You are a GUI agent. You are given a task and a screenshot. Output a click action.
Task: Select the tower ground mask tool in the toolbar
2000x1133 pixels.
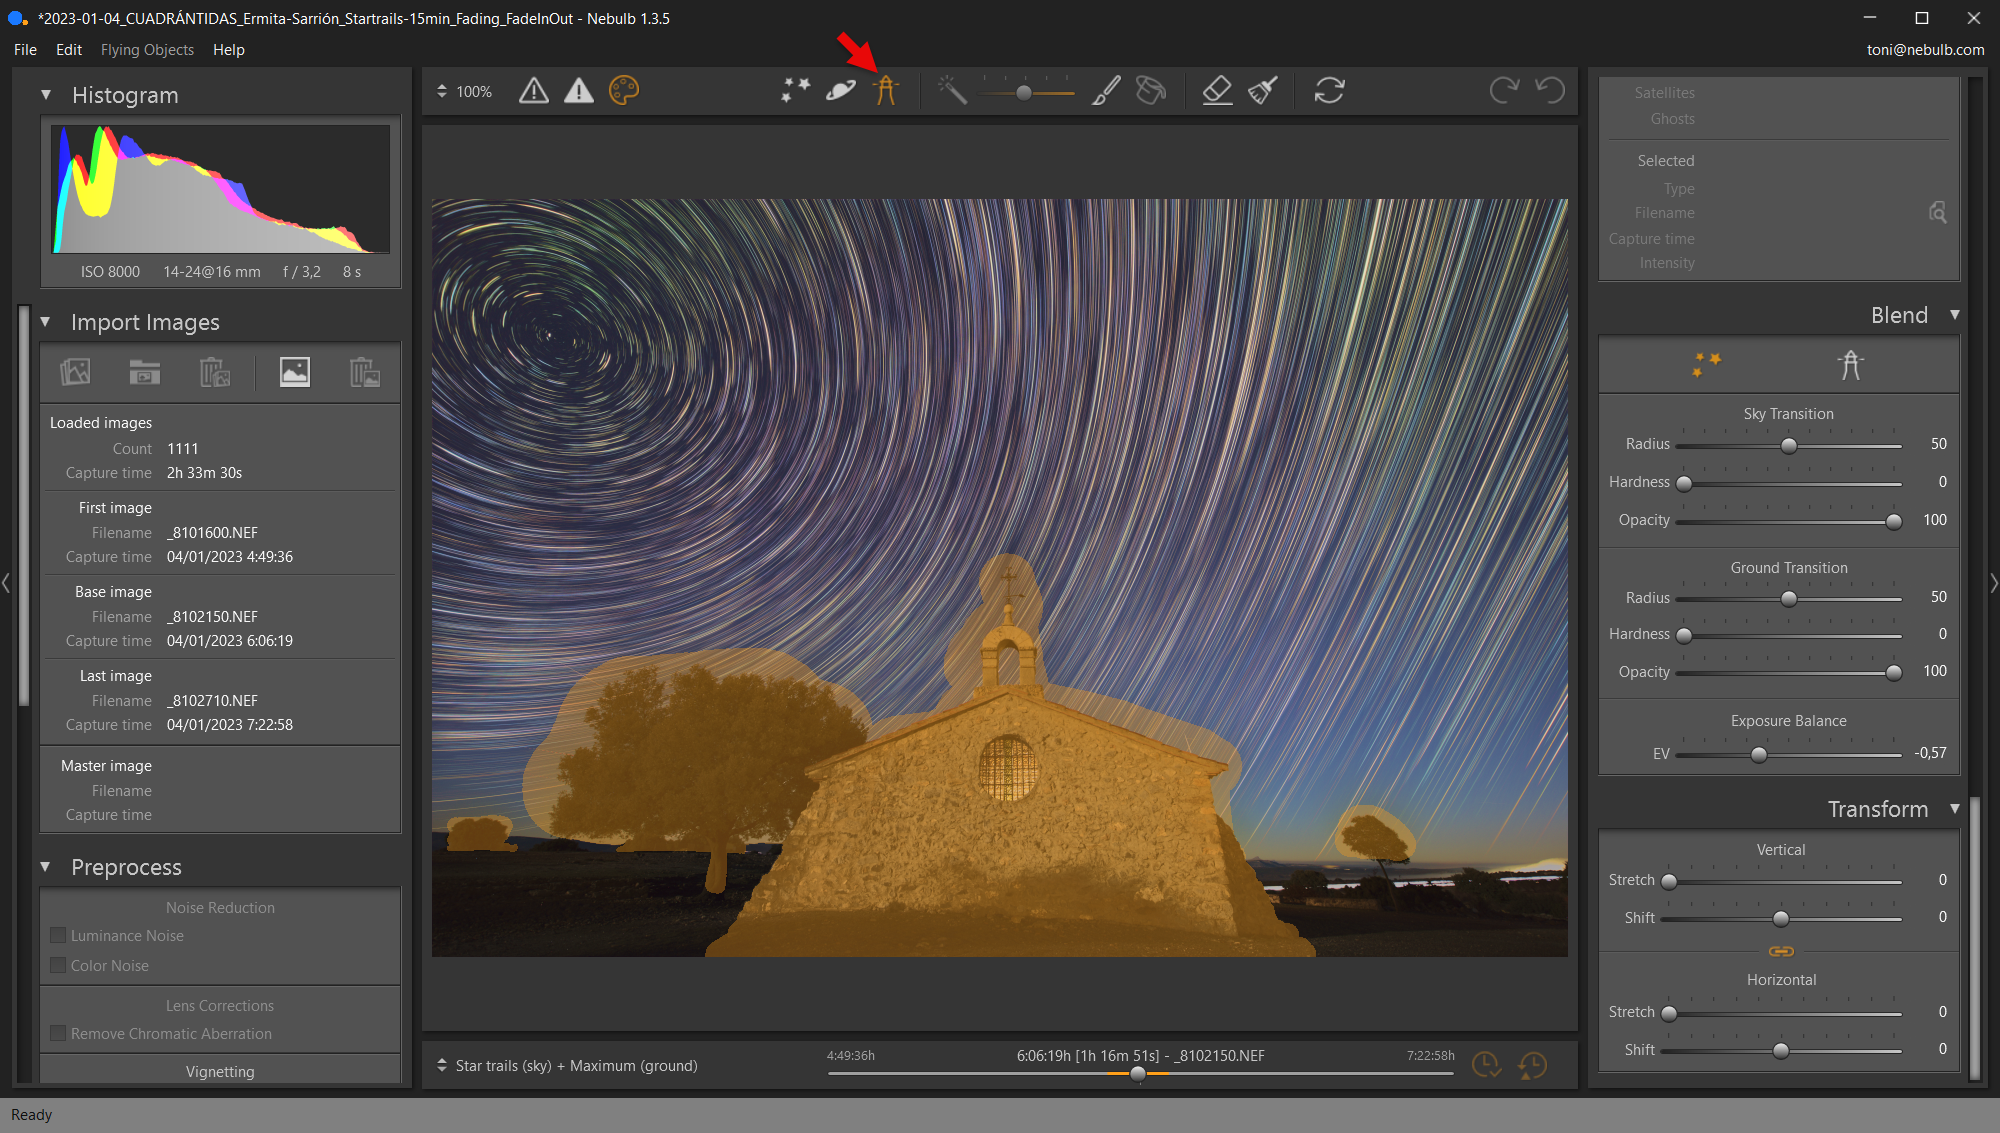(885, 91)
